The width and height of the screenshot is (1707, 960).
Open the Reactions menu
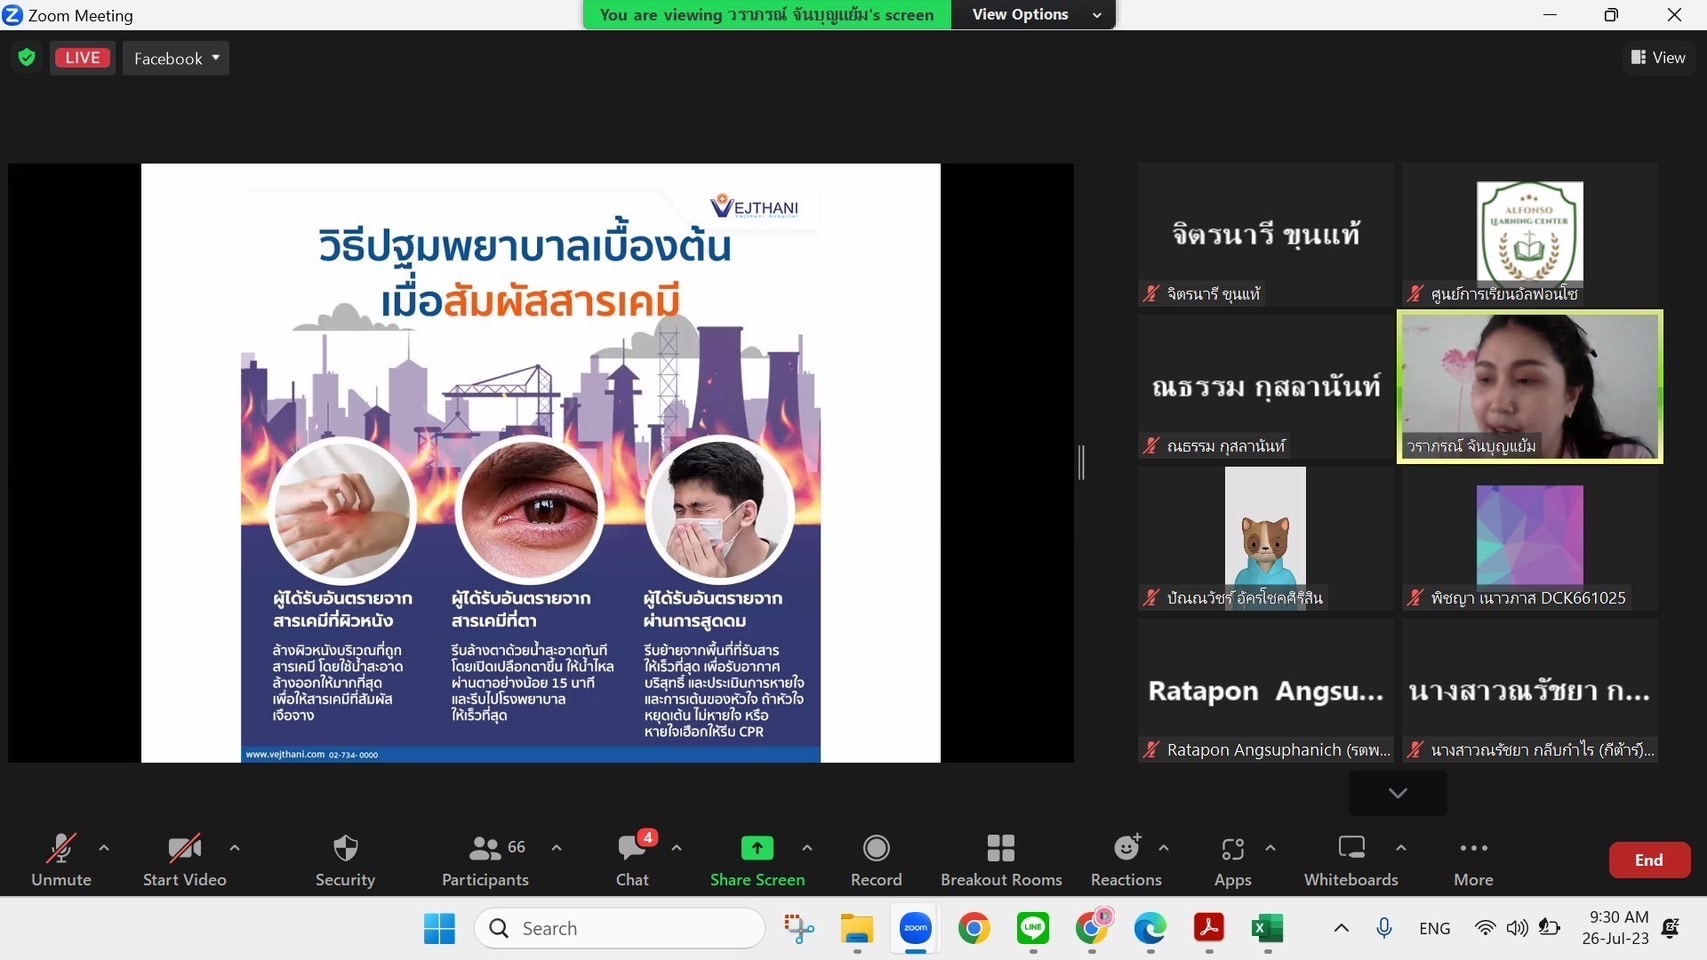(1126, 860)
